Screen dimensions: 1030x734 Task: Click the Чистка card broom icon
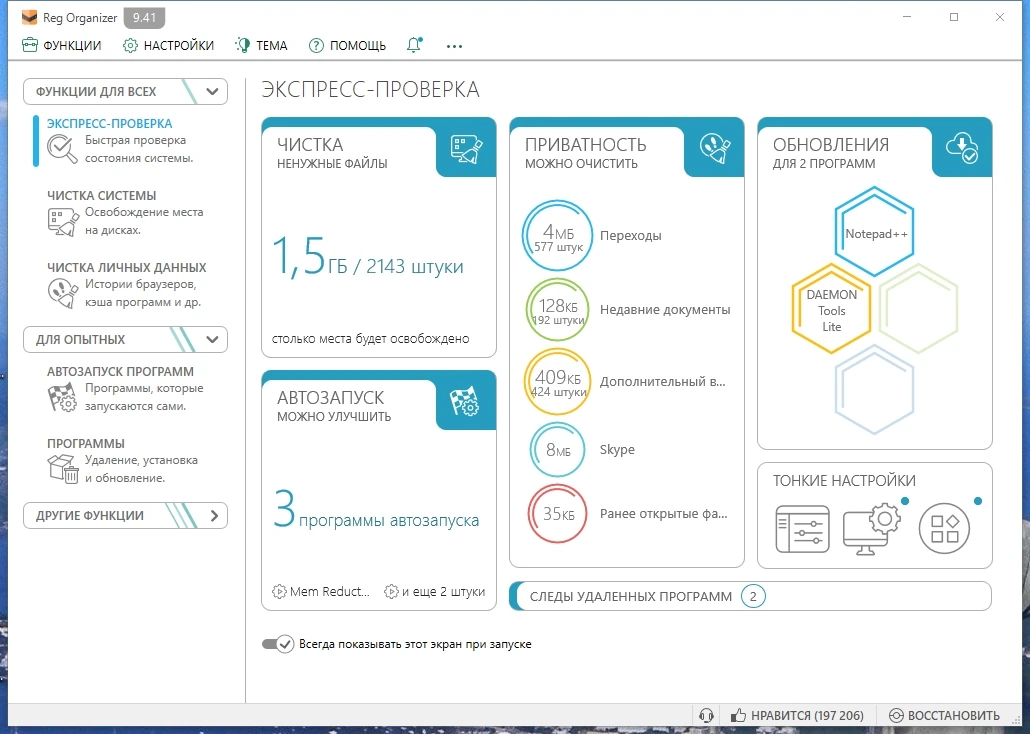(x=466, y=149)
